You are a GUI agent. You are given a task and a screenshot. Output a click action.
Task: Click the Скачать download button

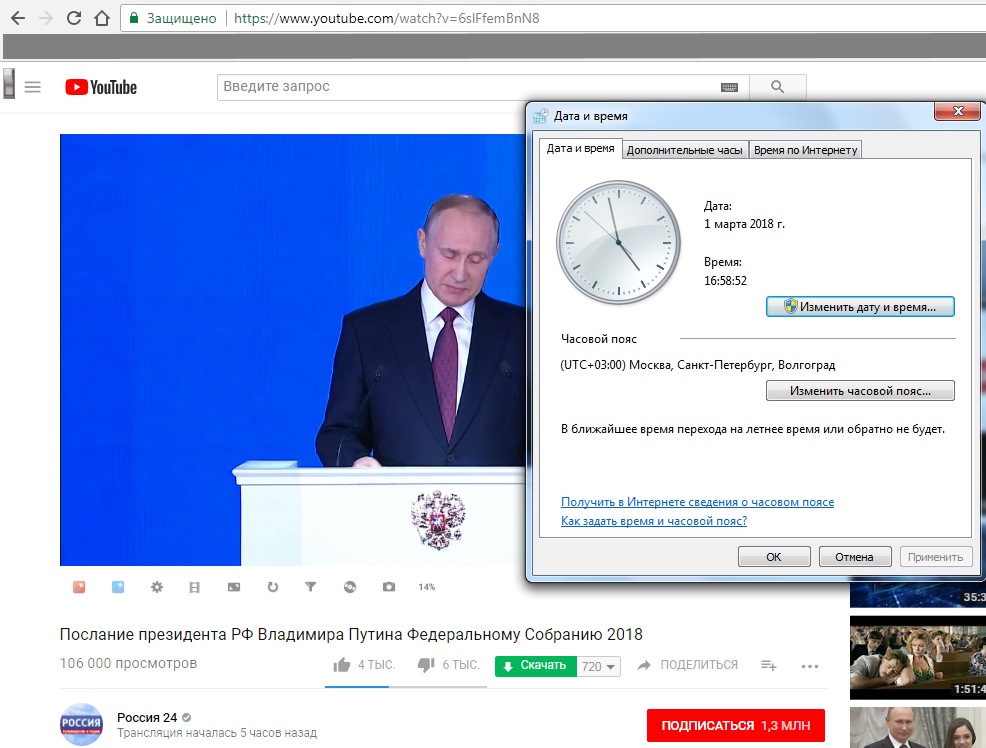pyautogui.click(x=536, y=666)
